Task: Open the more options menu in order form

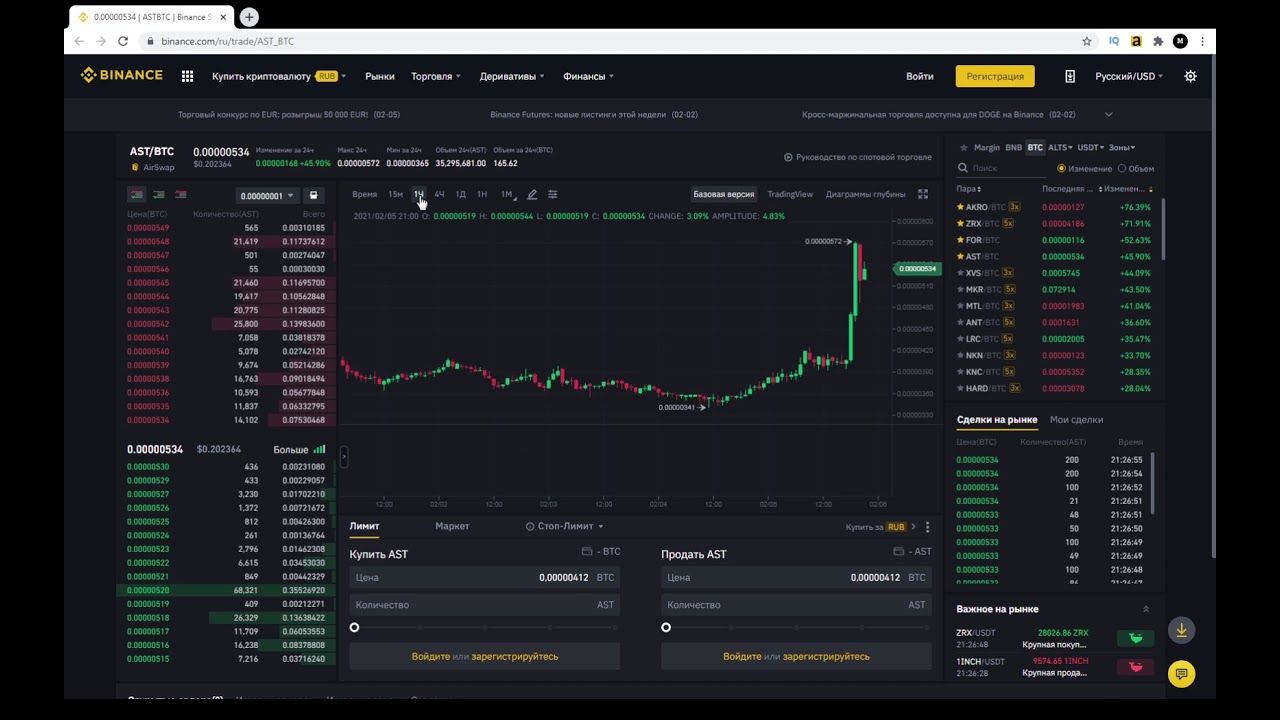Action: click(927, 527)
